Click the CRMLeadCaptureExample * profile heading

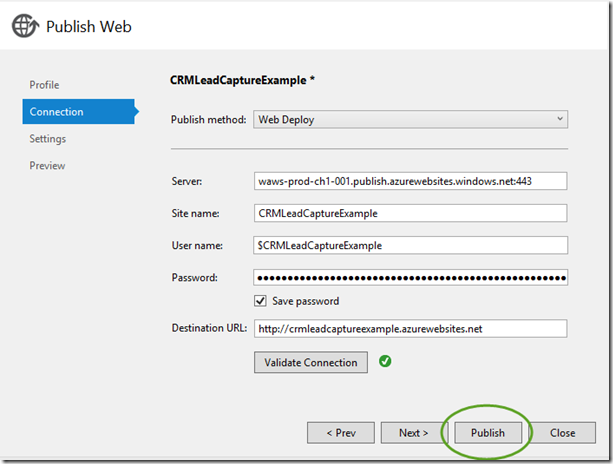[x=242, y=80]
